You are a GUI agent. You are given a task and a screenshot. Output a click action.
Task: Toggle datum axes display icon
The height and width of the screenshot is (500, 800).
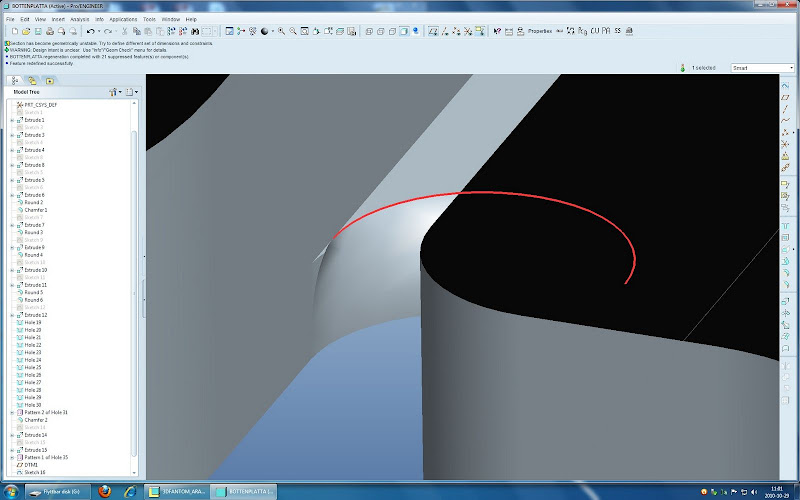pyautogui.click(x=442, y=31)
